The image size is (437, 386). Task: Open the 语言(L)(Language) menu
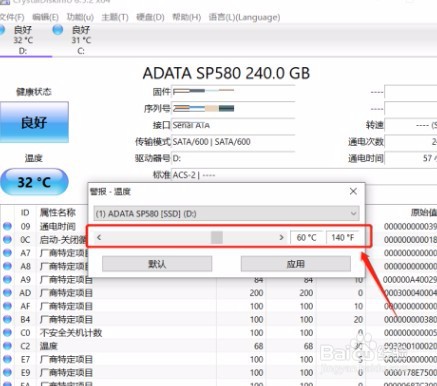click(x=244, y=17)
